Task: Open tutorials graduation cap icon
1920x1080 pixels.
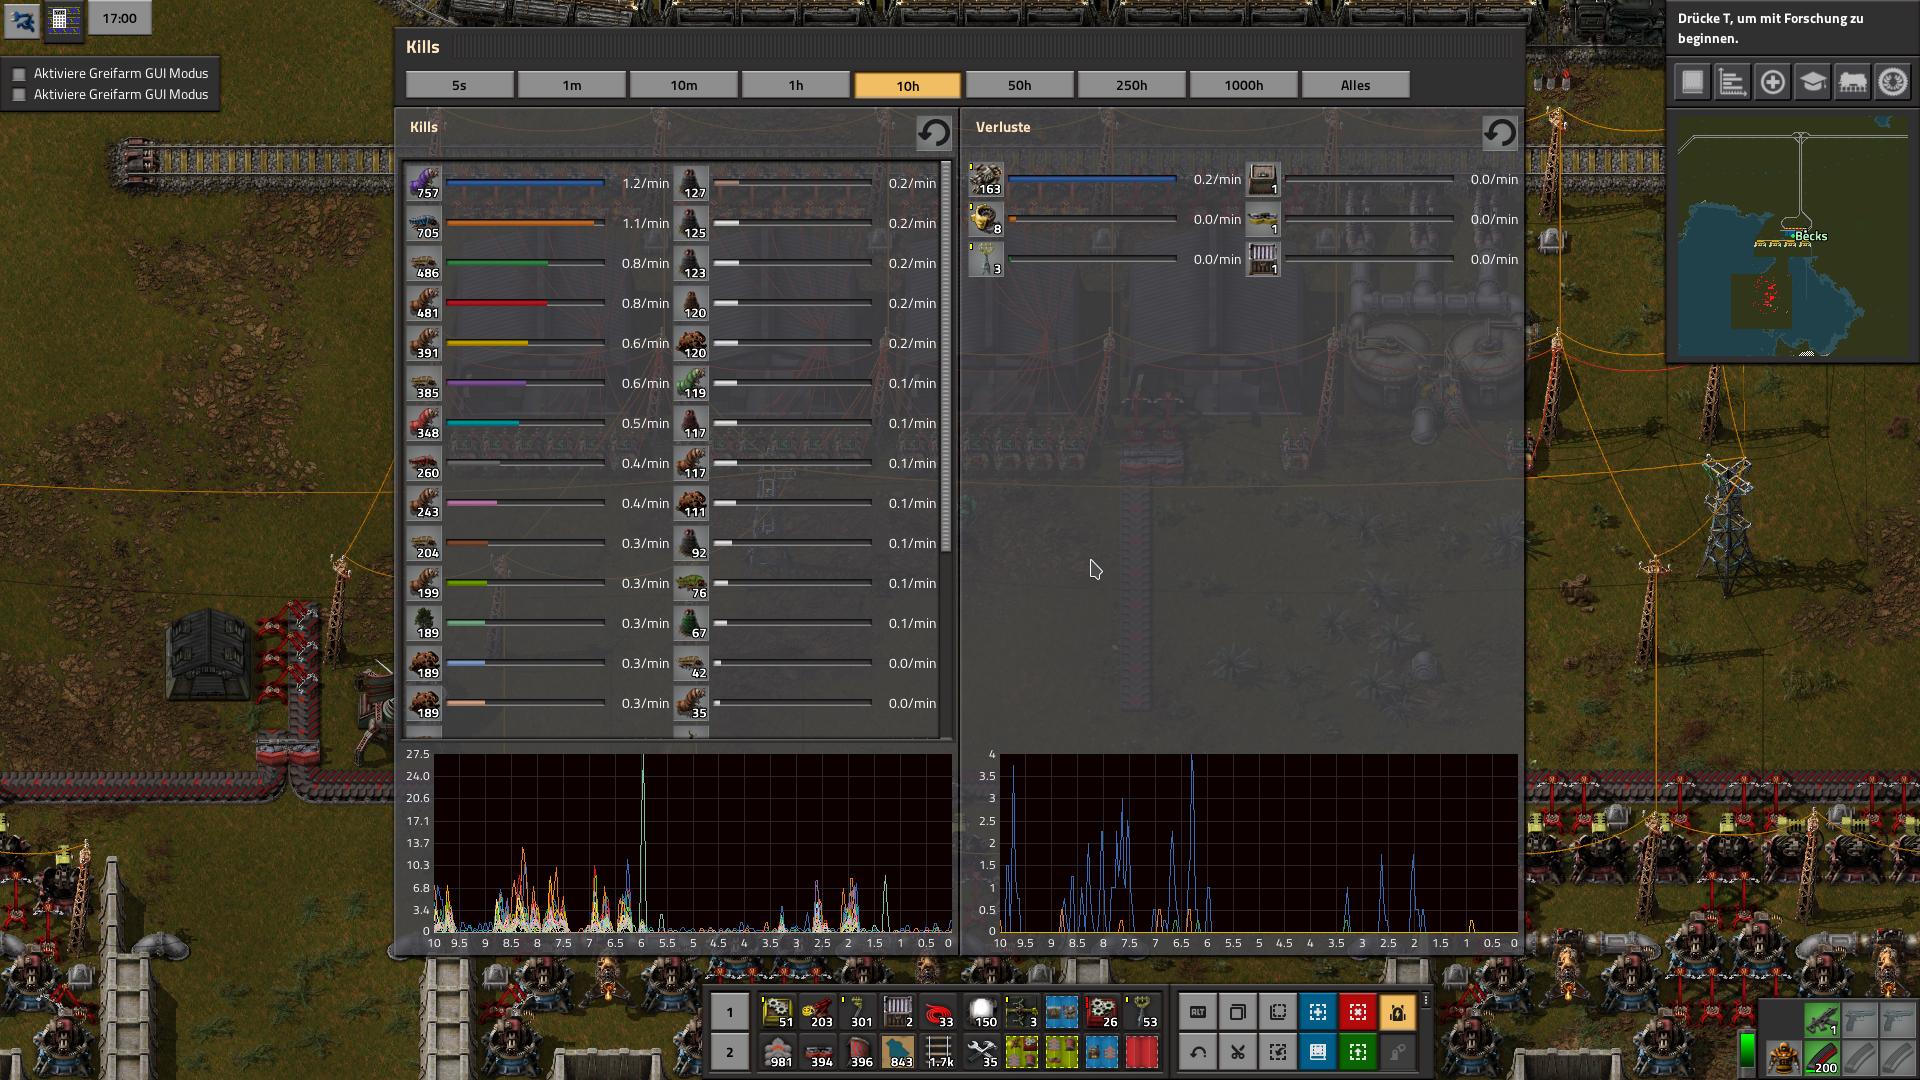Action: (x=1812, y=82)
